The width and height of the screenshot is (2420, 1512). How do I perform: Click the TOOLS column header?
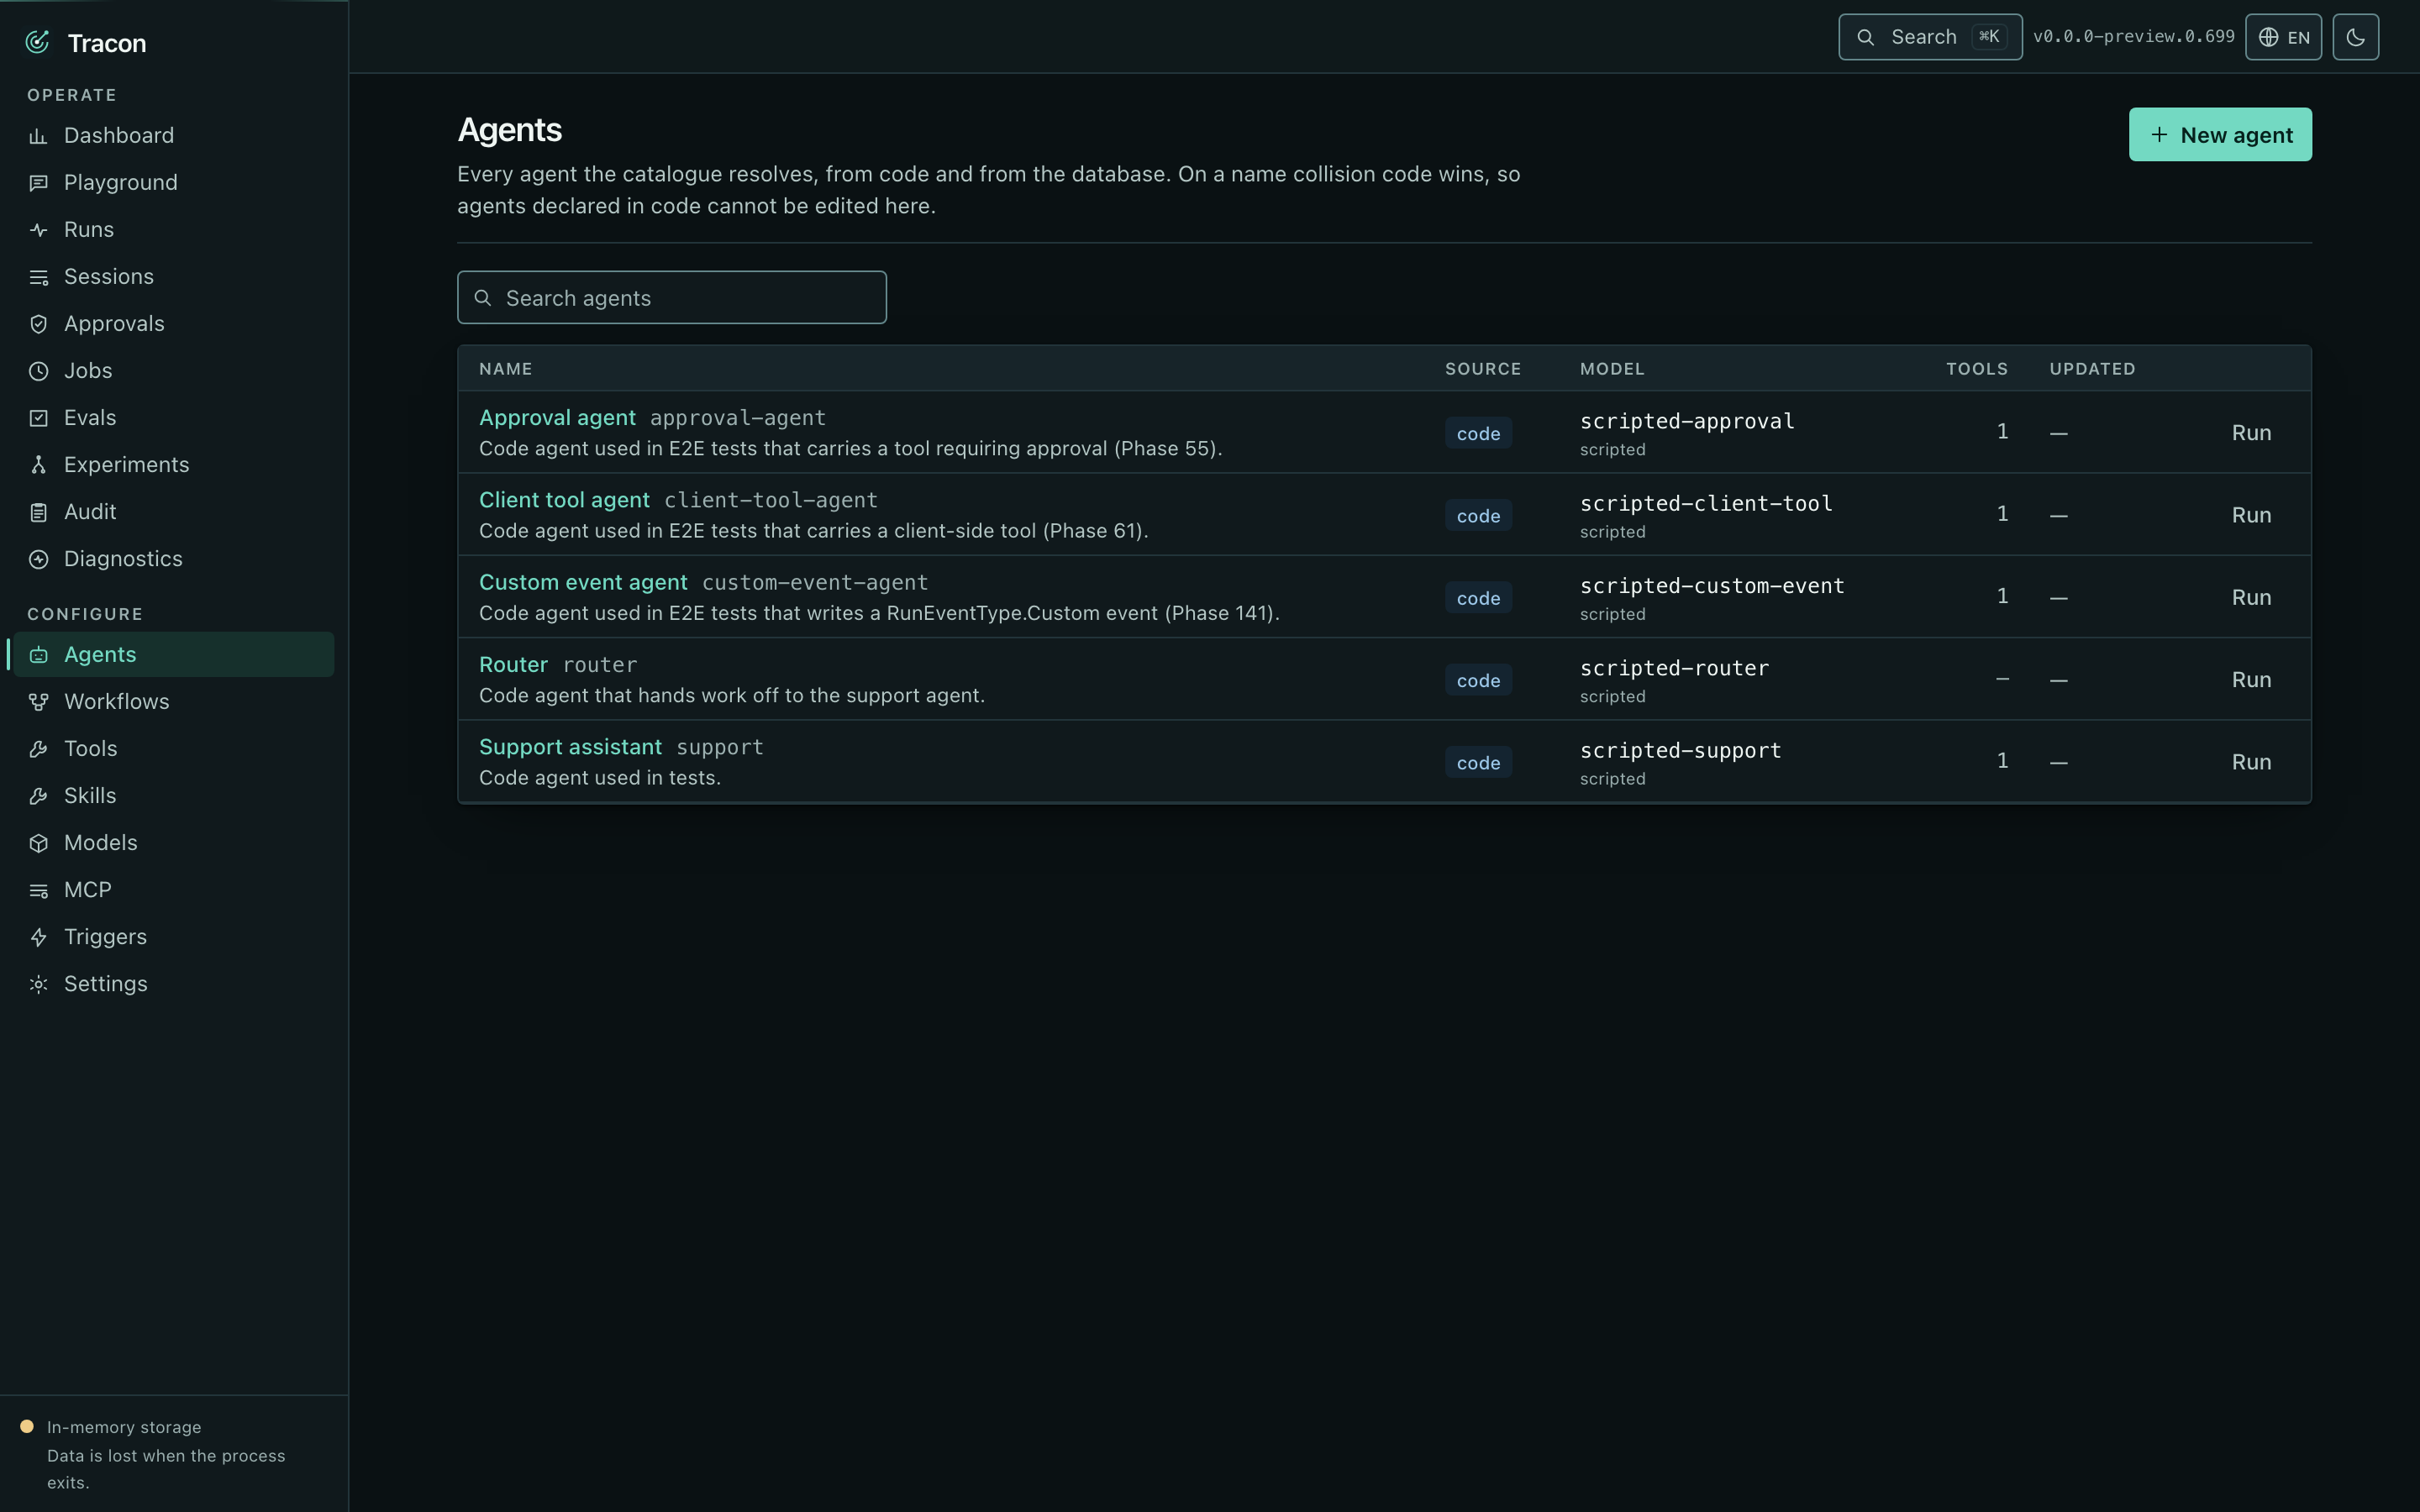(x=1976, y=368)
